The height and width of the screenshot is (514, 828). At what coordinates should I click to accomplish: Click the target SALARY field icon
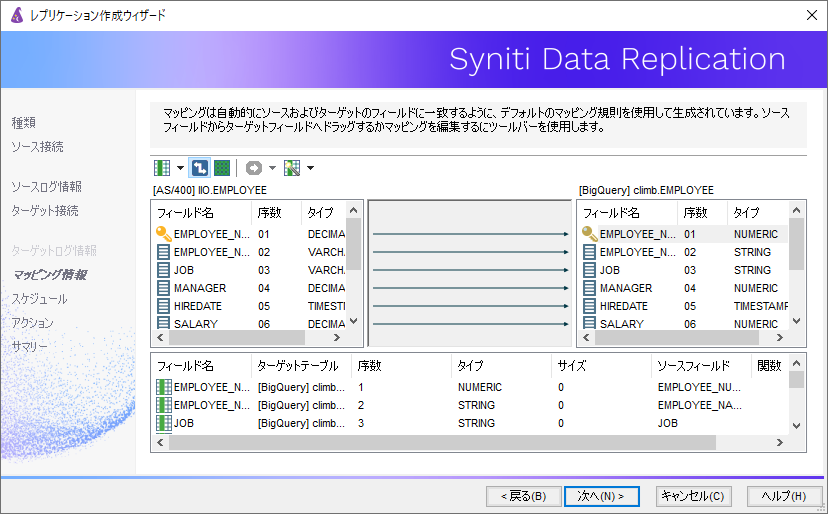[x=589, y=323]
